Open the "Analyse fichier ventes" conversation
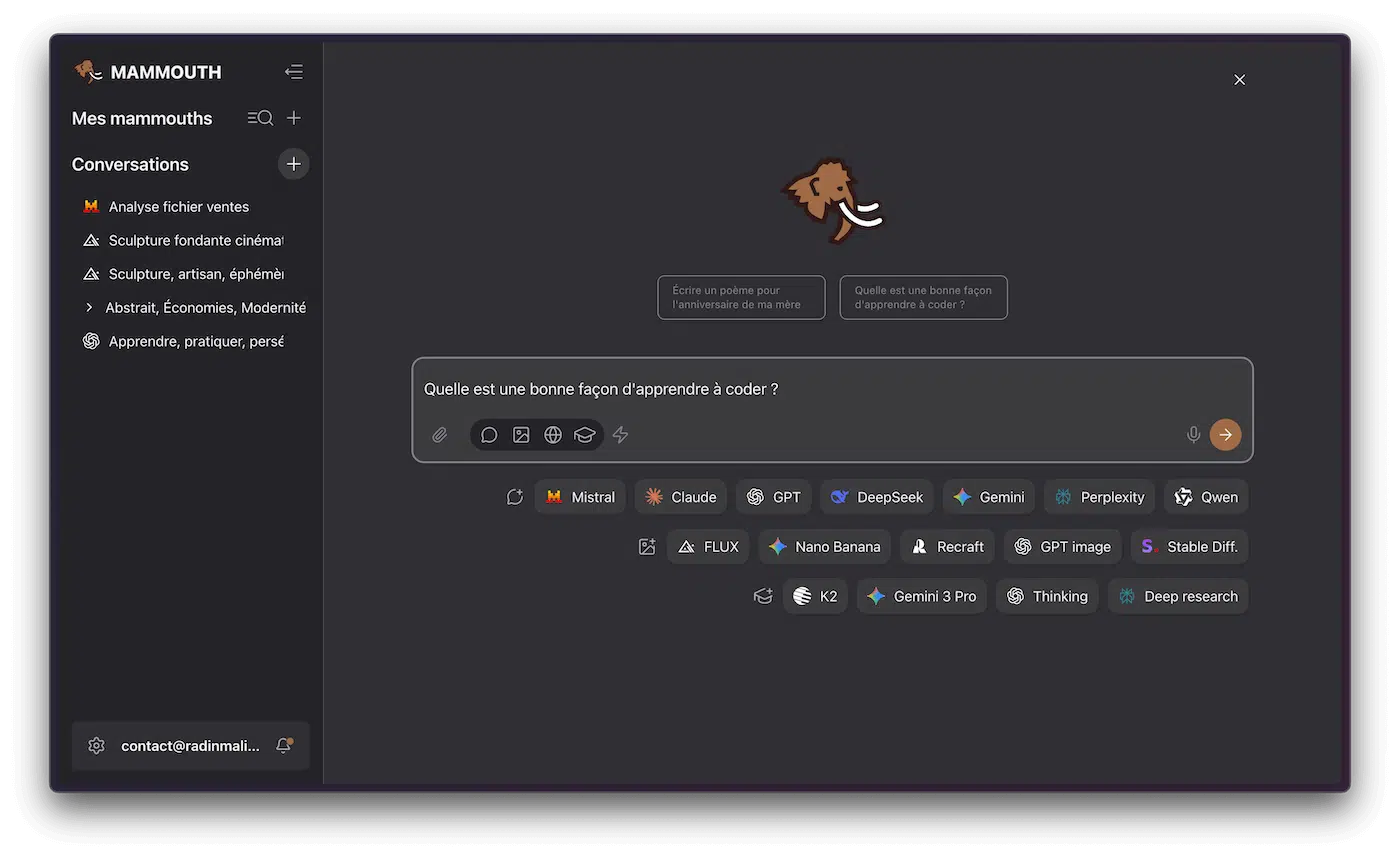This screenshot has height=858, width=1400. coord(179,206)
